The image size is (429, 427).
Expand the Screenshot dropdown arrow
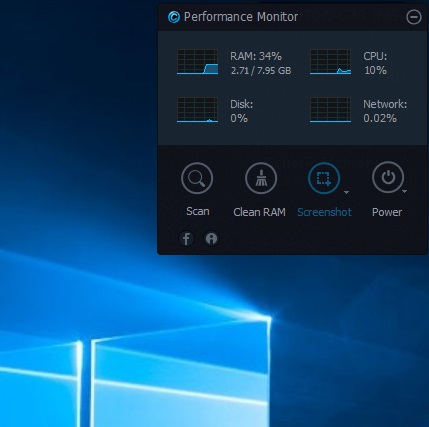click(346, 192)
